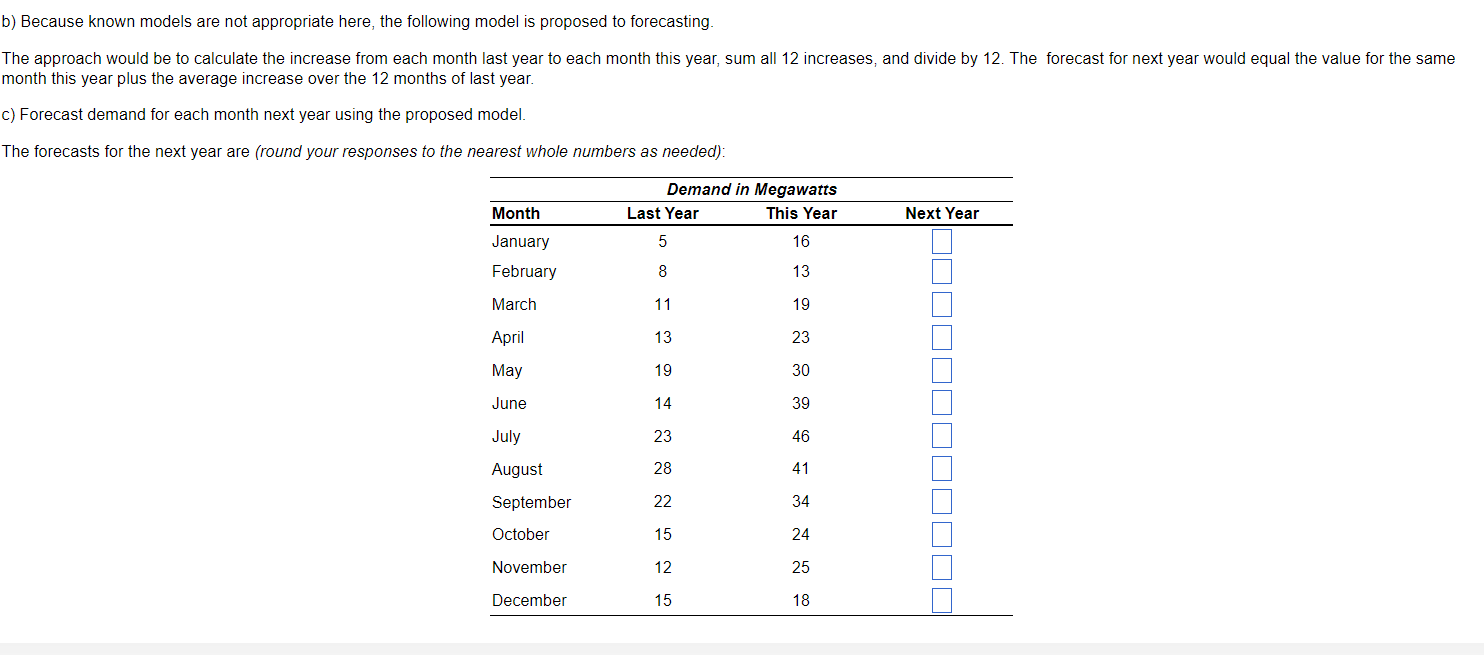This screenshot has height=655, width=1484.
Task: Click the June Next Year entry box
Action: coord(941,402)
